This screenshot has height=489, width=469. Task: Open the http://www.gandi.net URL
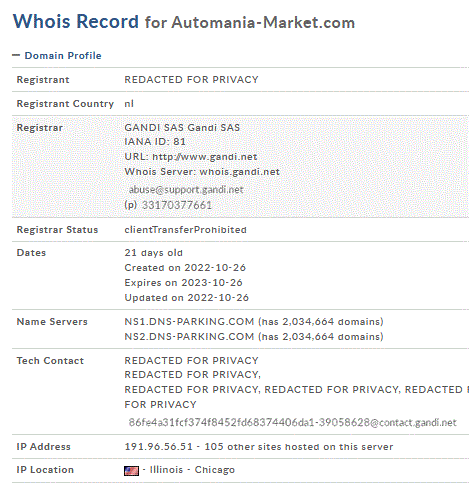(205, 157)
